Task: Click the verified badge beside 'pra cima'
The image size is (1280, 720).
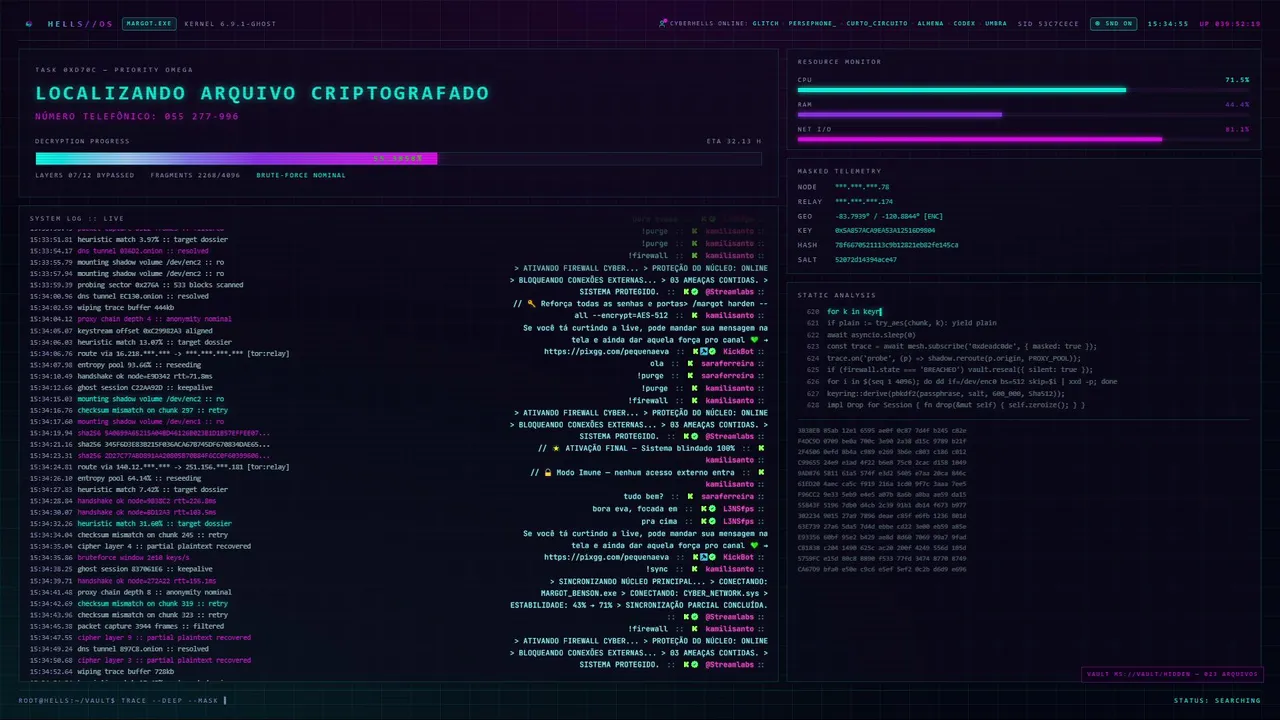Action: 711,520
